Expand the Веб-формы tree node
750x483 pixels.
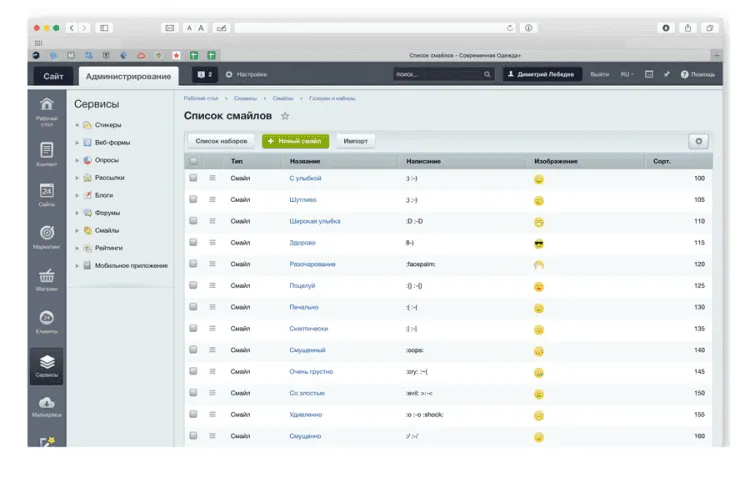[77, 143]
